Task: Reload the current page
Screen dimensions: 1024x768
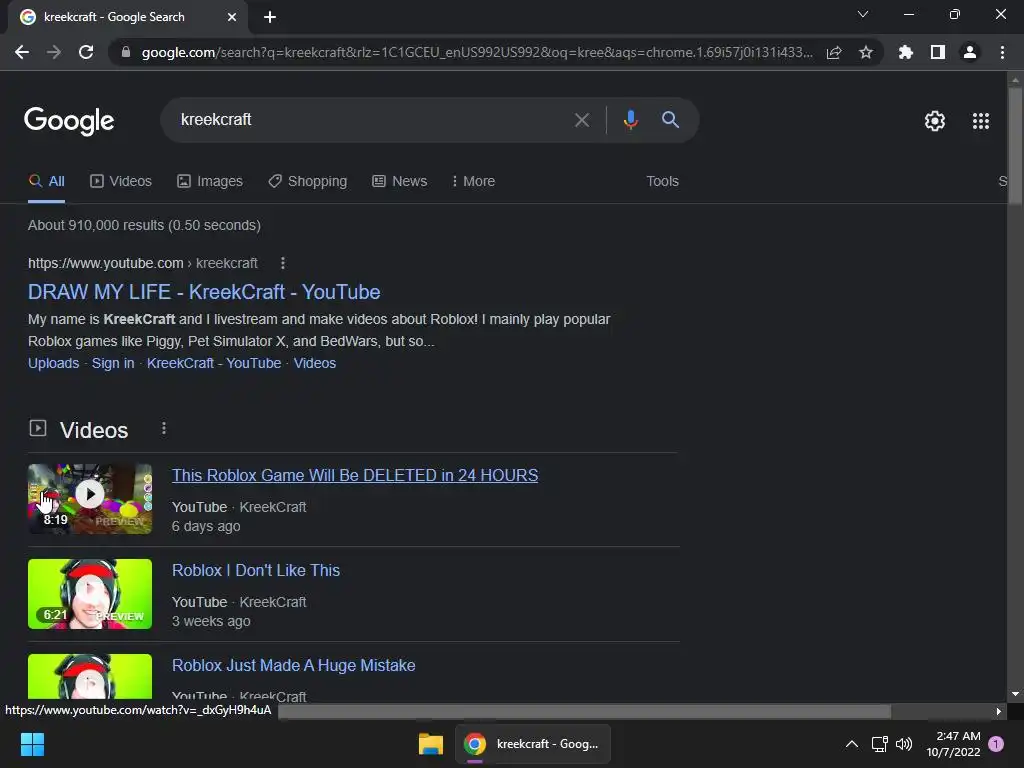Action: pos(86,52)
